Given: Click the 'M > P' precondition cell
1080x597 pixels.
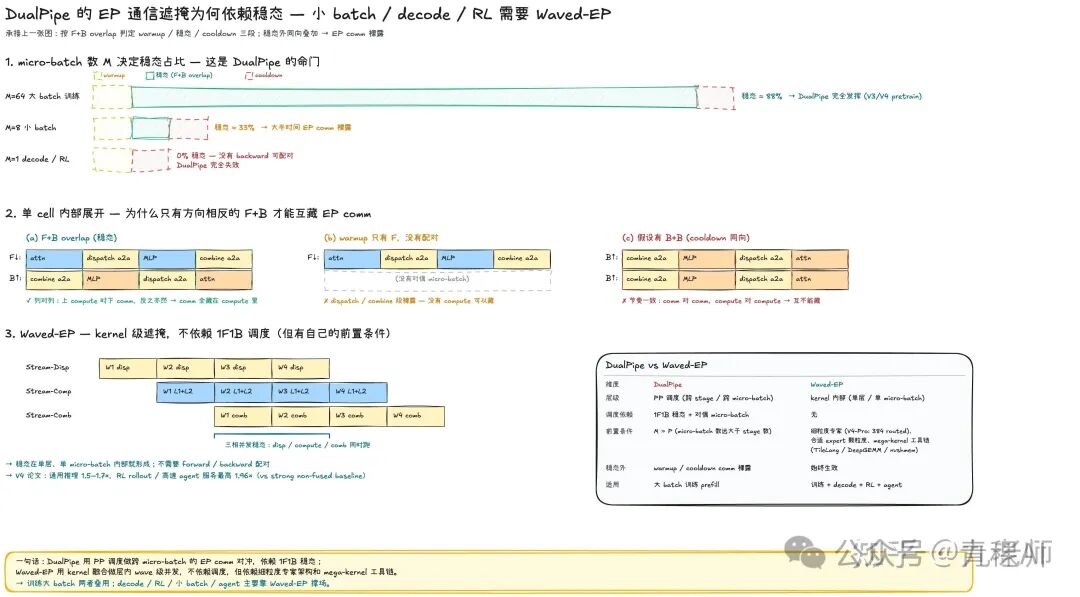Looking at the screenshot, I should tap(712, 431).
